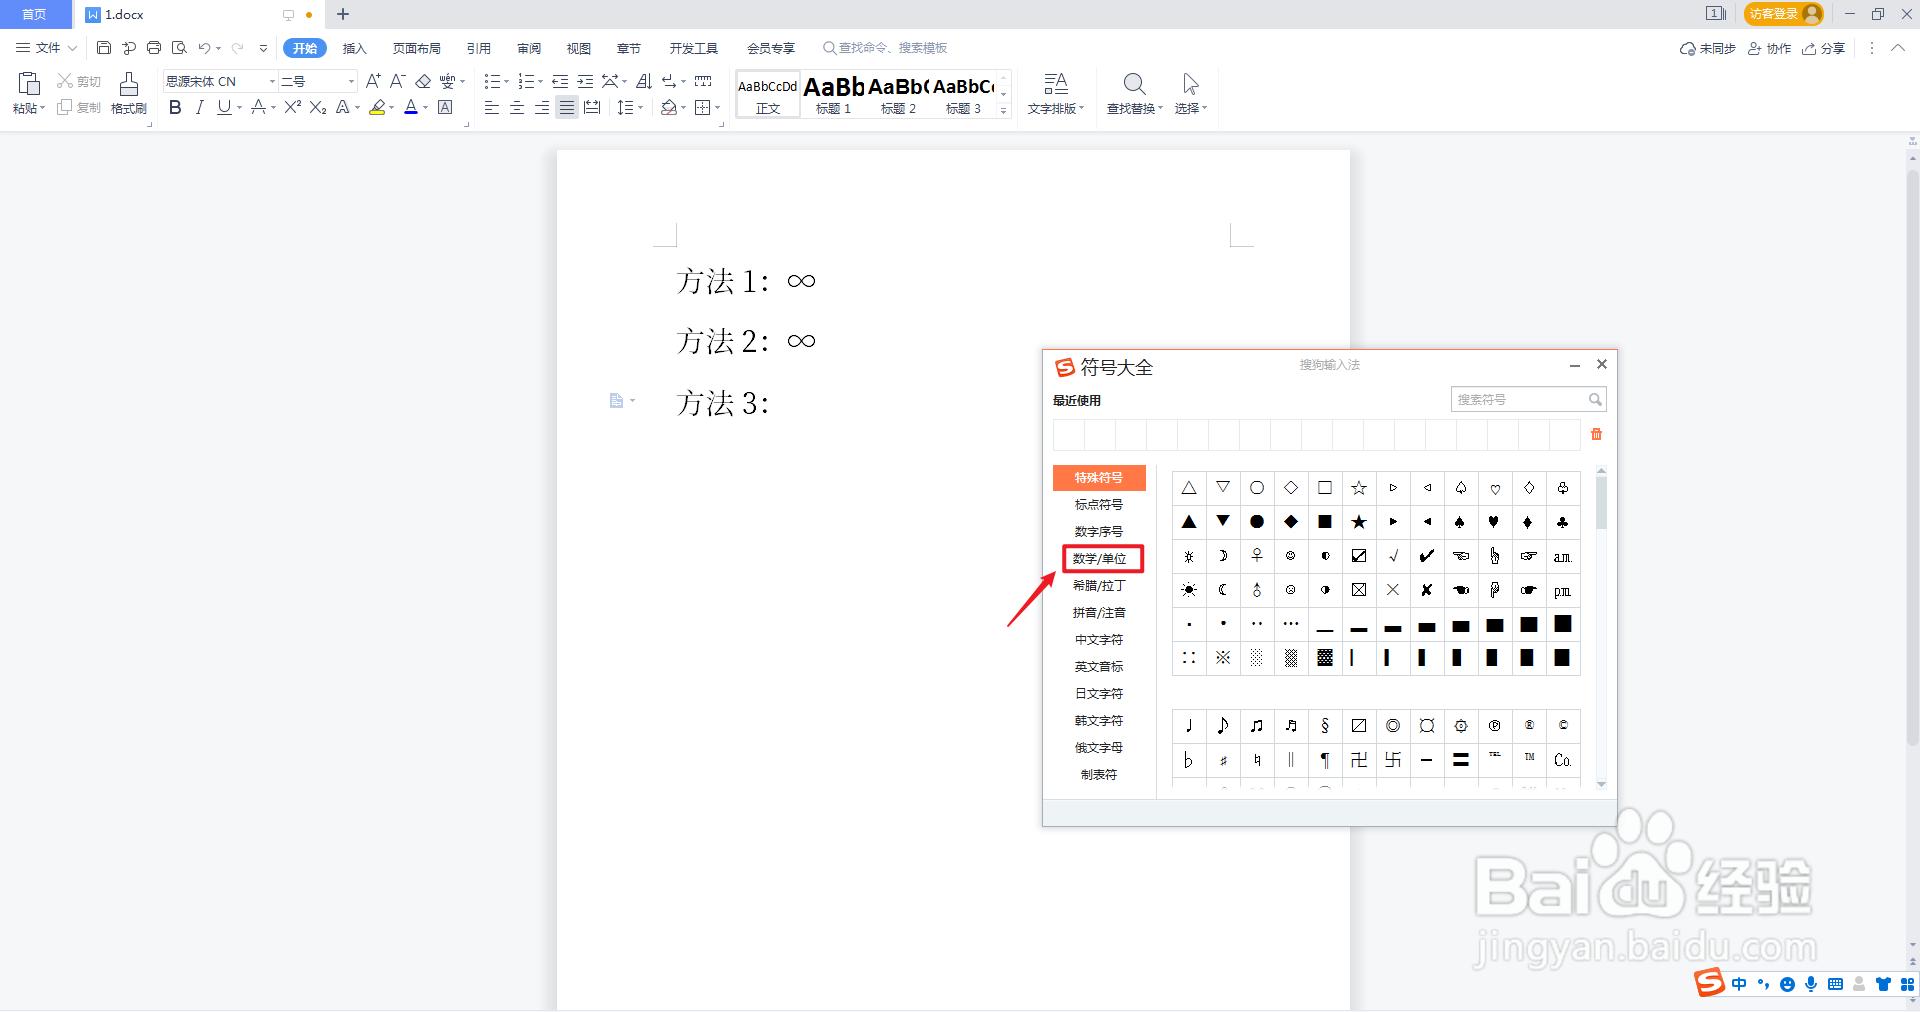Click trash icon to clear recent symbols

[x=1596, y=434]
